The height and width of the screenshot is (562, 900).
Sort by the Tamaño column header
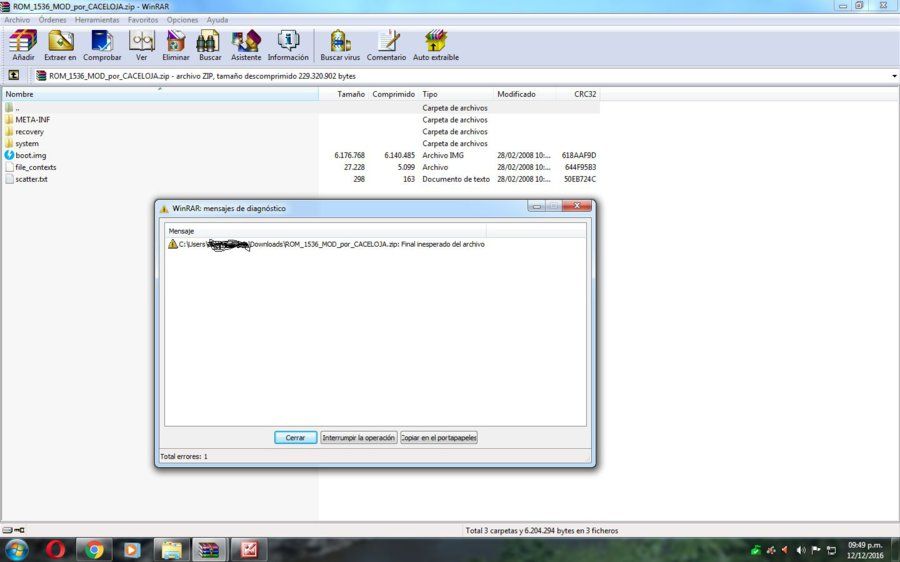(343, 94)
